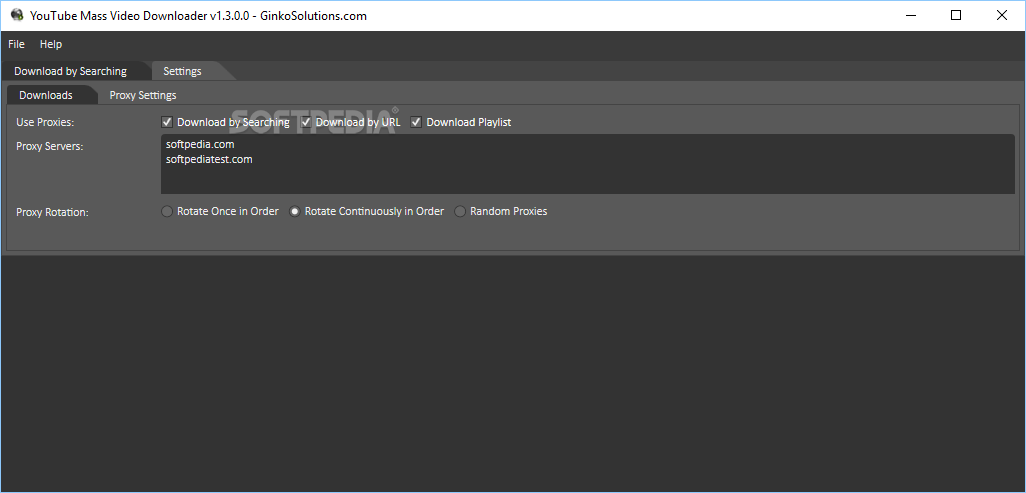The image size is (1026, 493).
Task: Select Rotate Continuously in Order option
Action: click(295, 211)
